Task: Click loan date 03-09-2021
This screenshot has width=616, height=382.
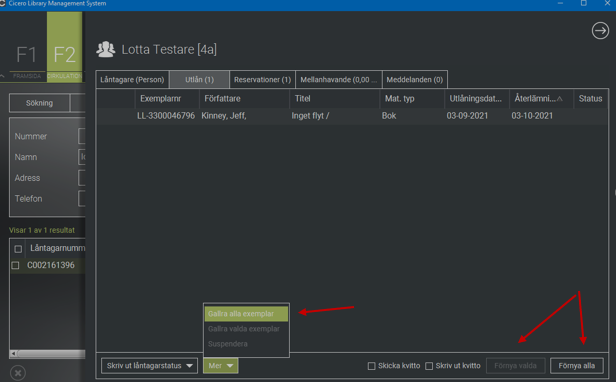Action: tap(467, 116)
